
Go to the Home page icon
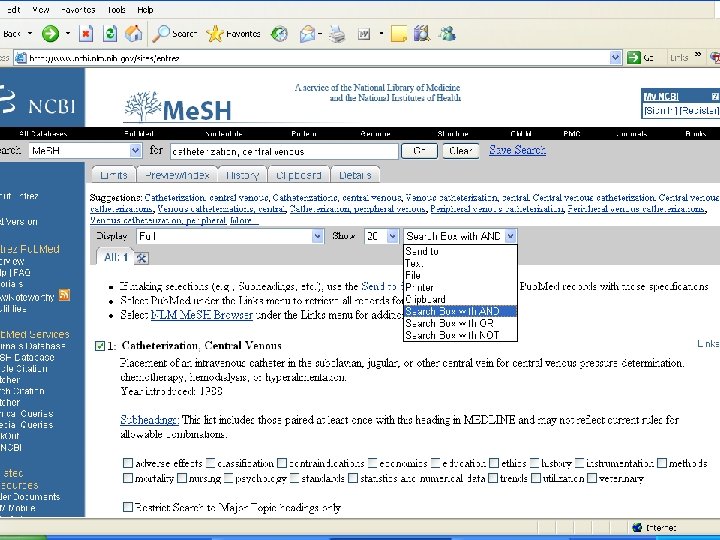coord(134,34)
